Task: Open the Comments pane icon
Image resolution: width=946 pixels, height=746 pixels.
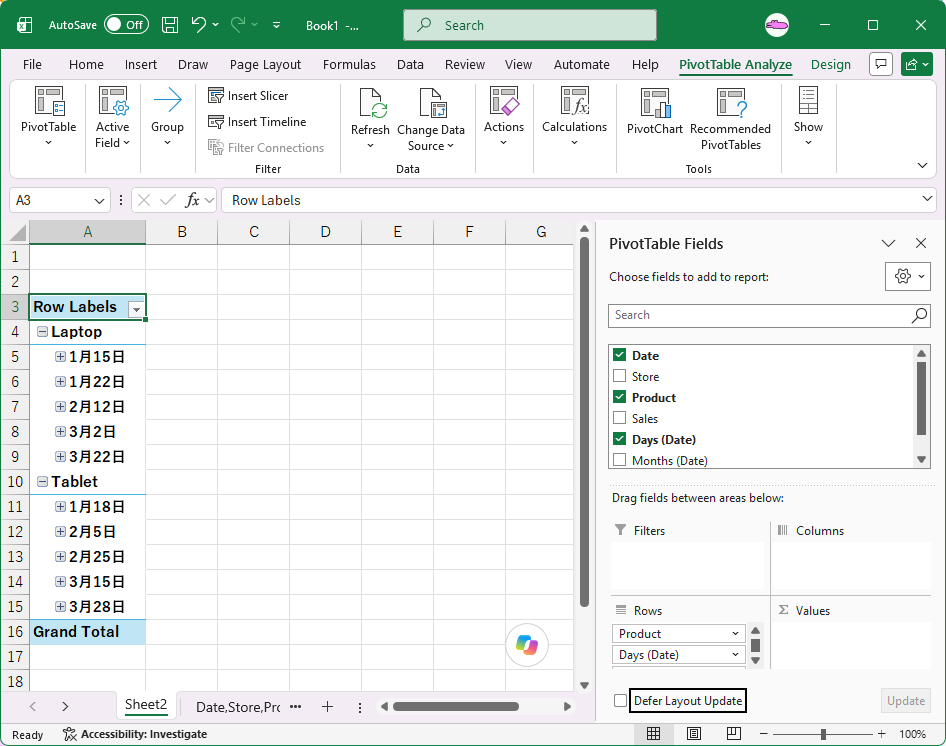Action: [x=881, y=64]
